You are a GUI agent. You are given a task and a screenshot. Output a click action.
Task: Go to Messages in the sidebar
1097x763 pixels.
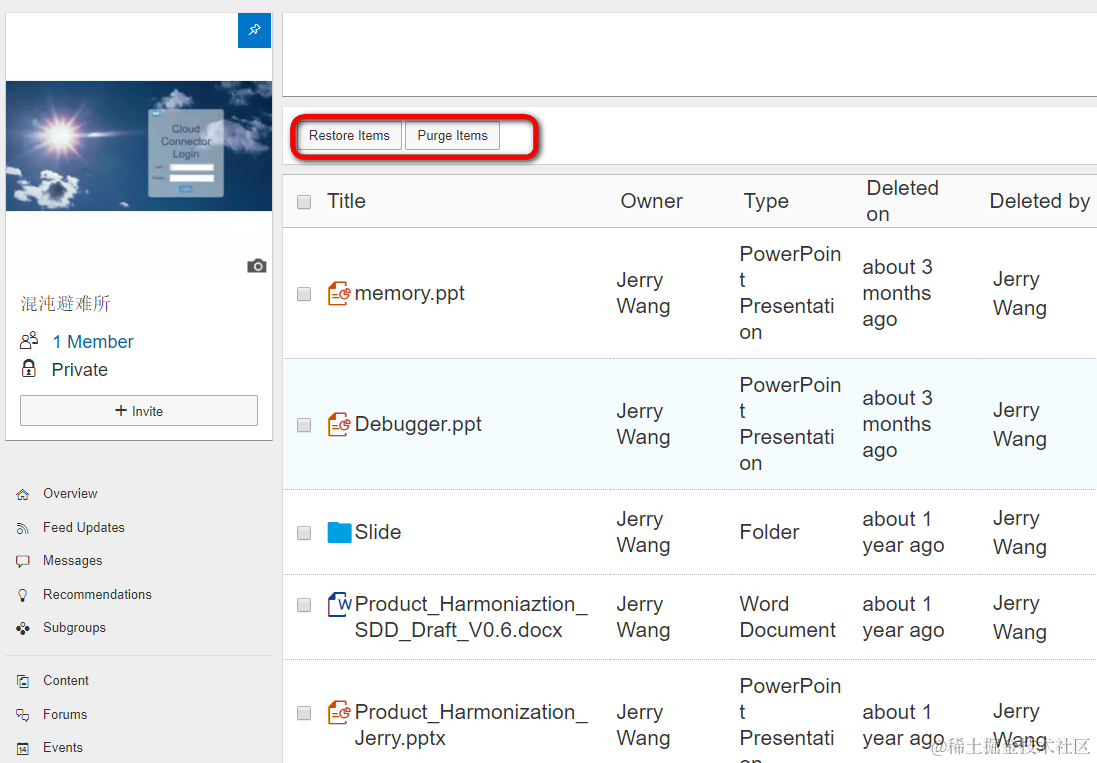point(73,560)
